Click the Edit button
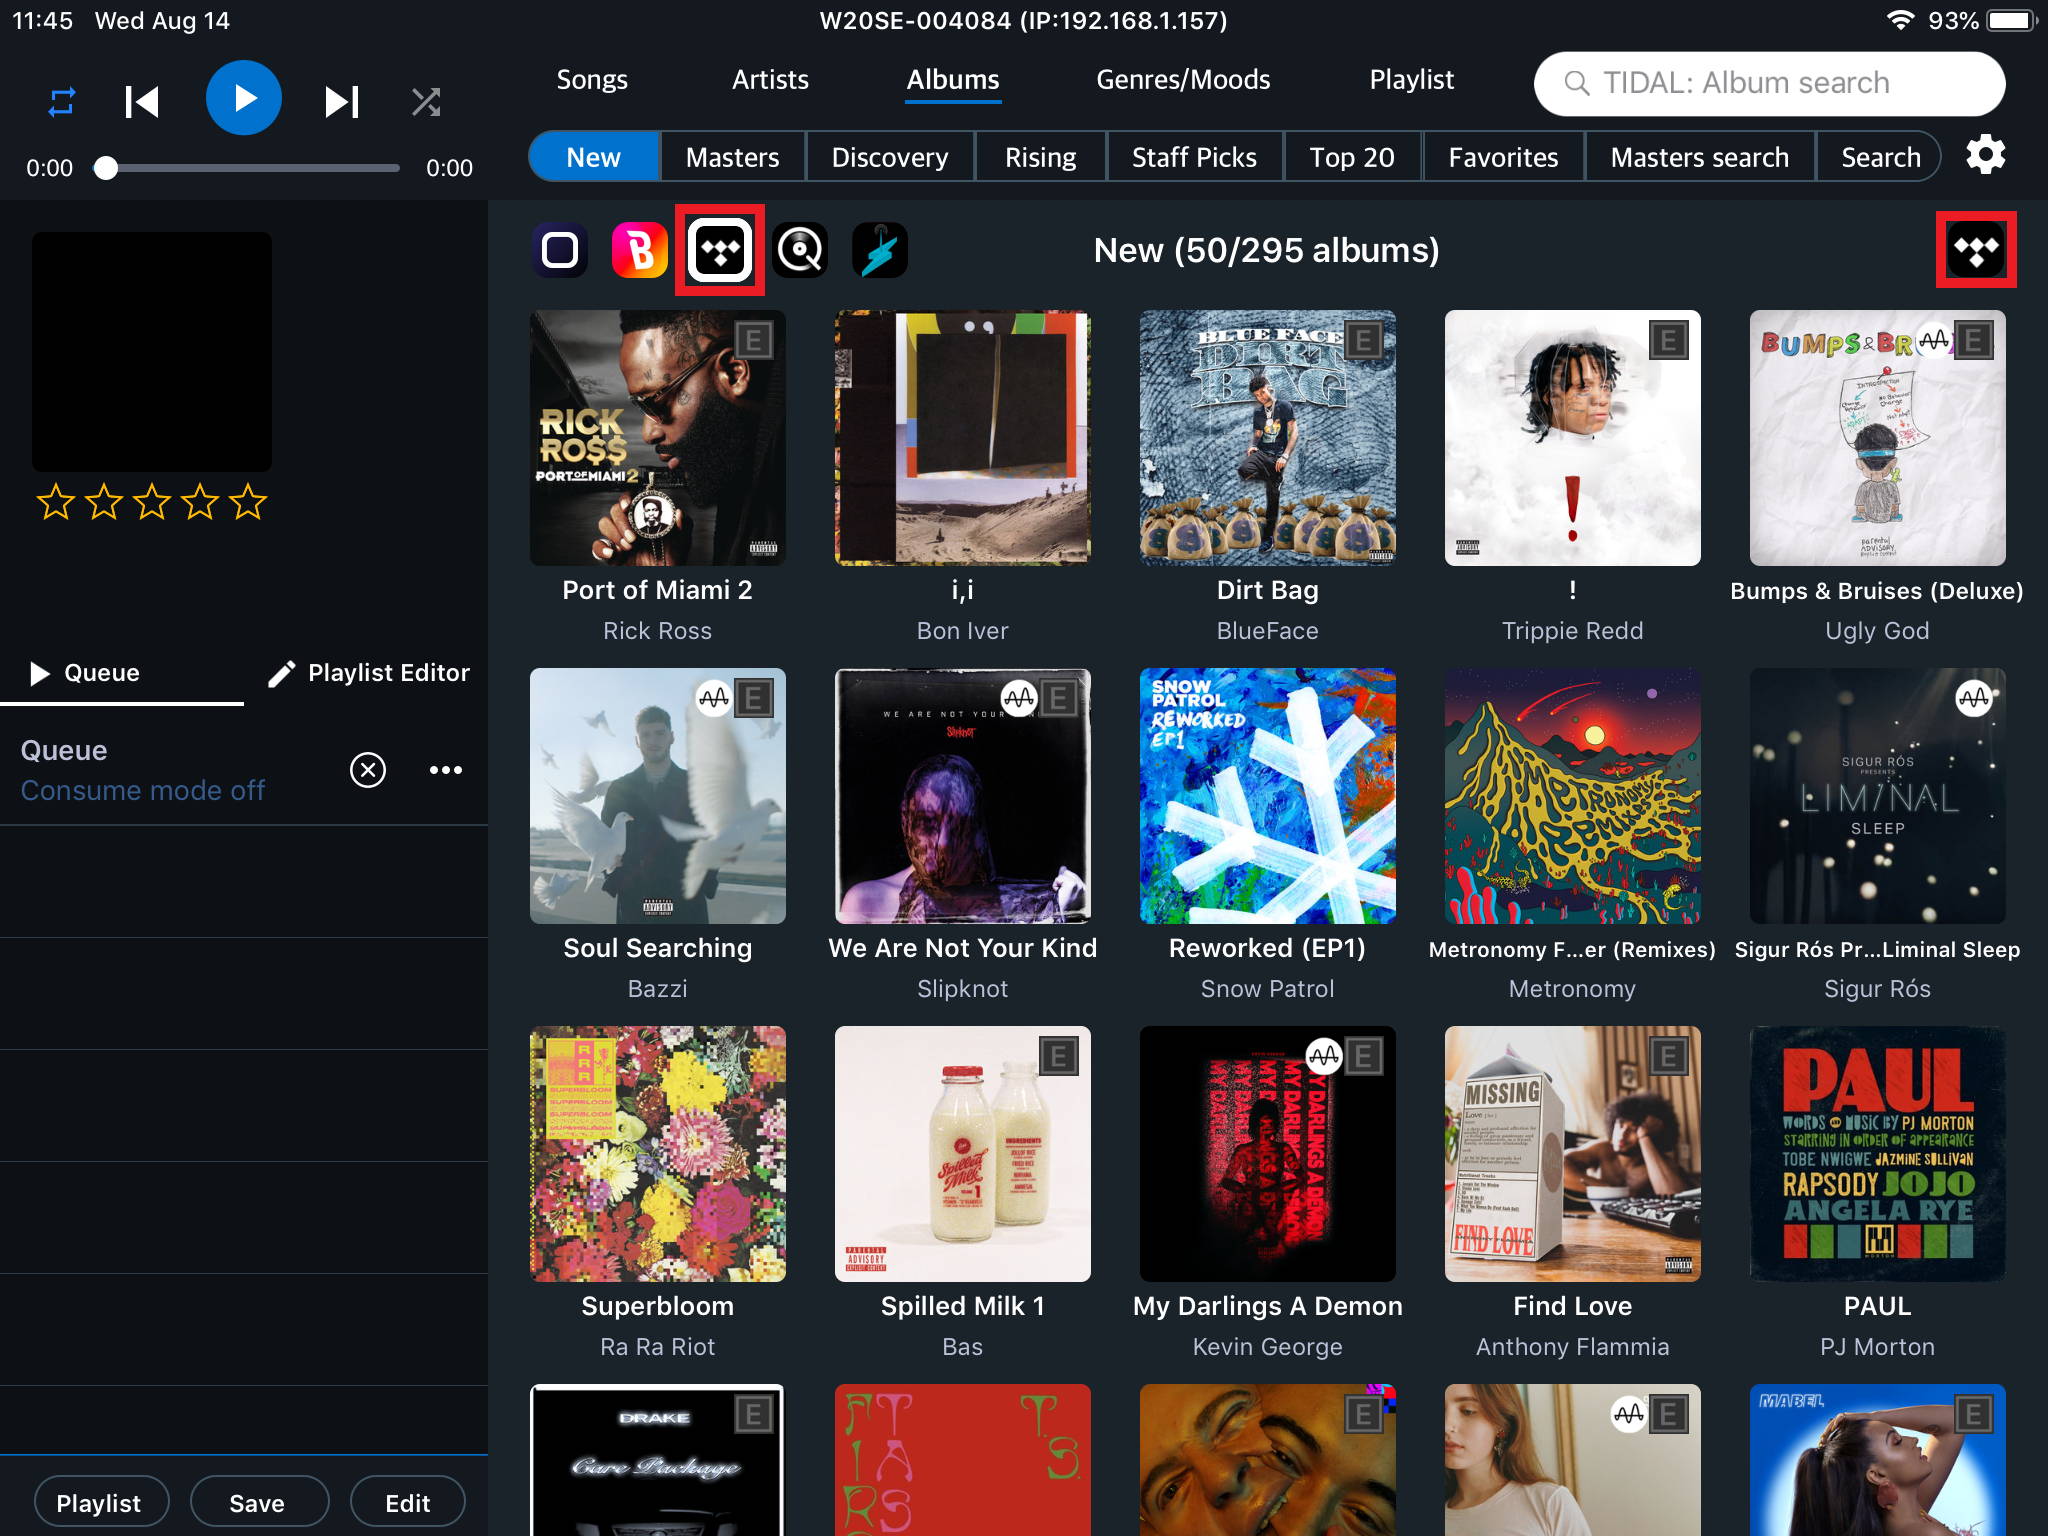The width and height of the screenshot is (2048, 1536). coord(408,1502)
